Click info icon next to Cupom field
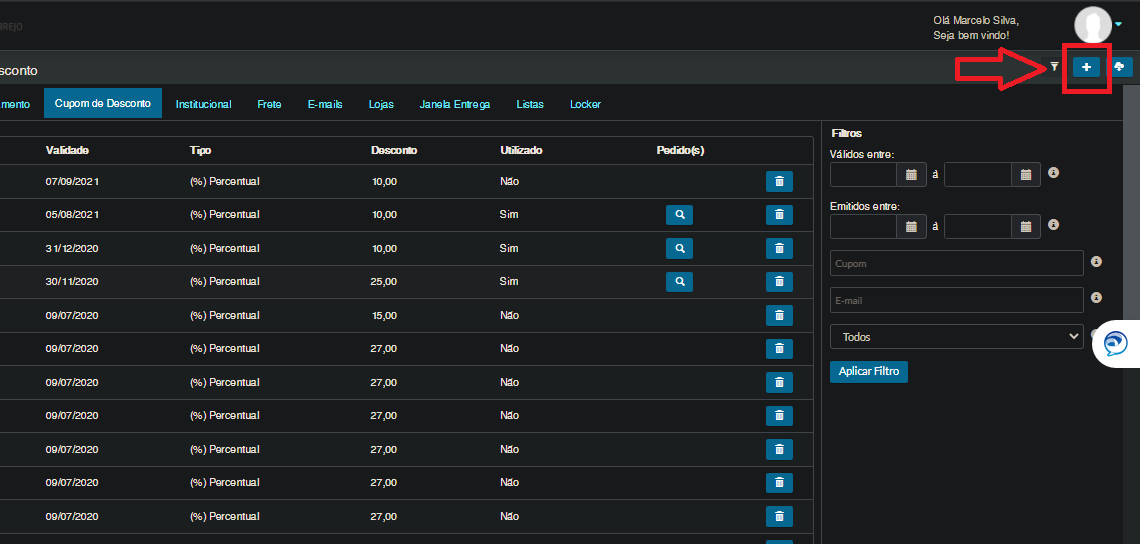Viewport: 1140px width, 544px height. tap(1096, 261)
